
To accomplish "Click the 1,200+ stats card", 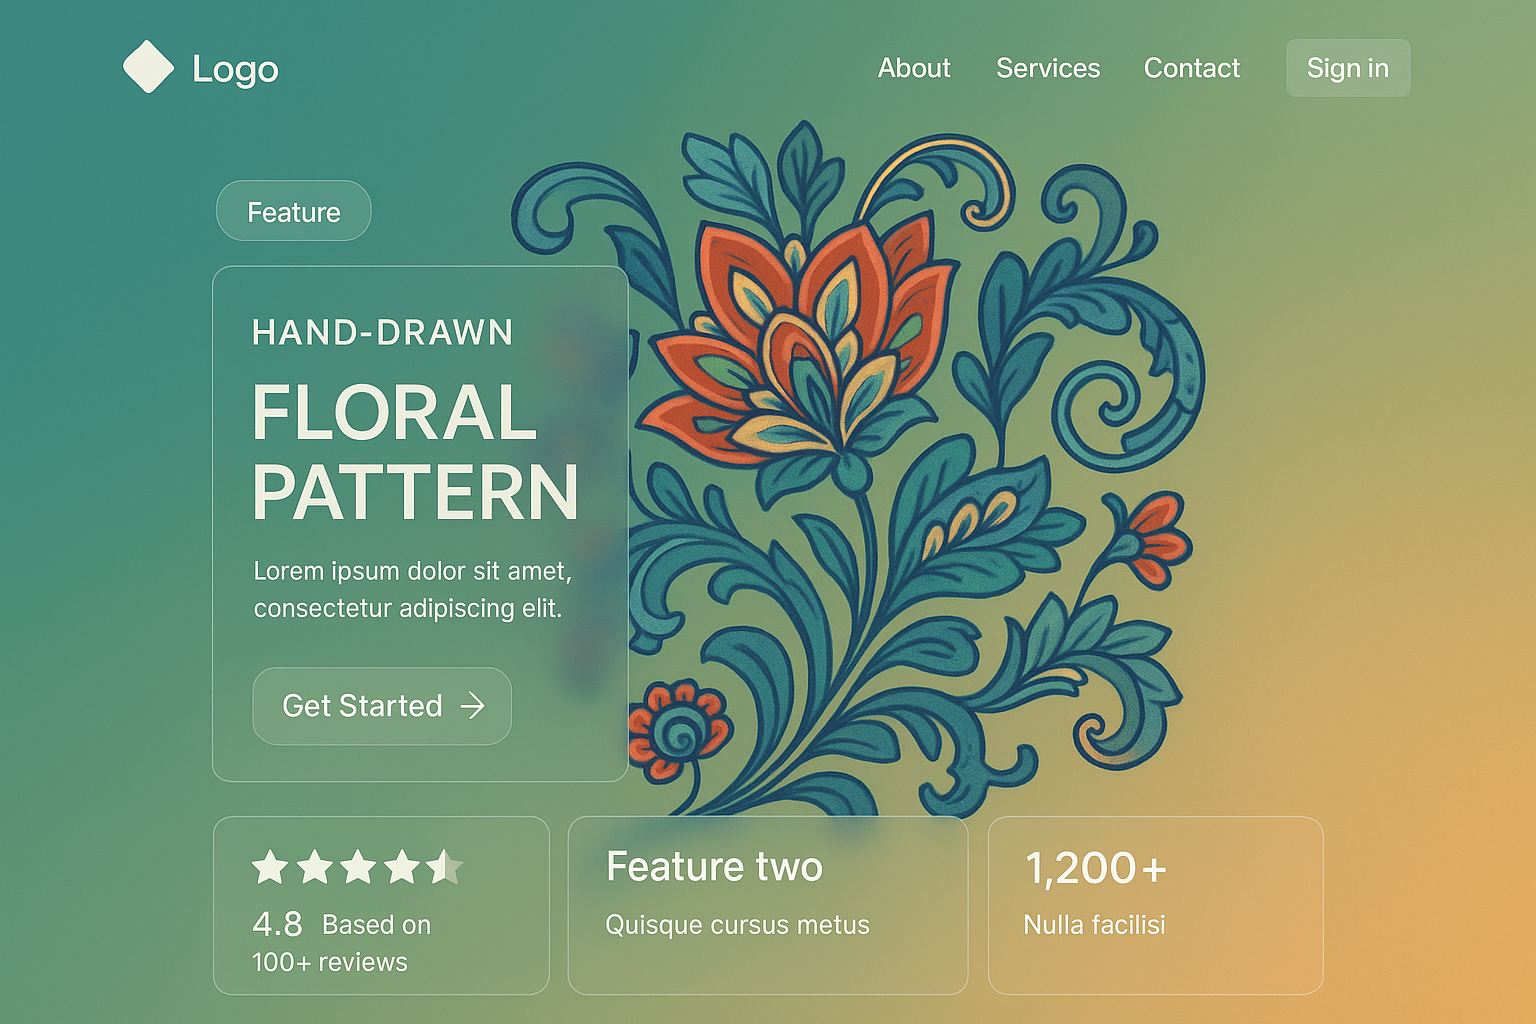I will pos(1155,905).
